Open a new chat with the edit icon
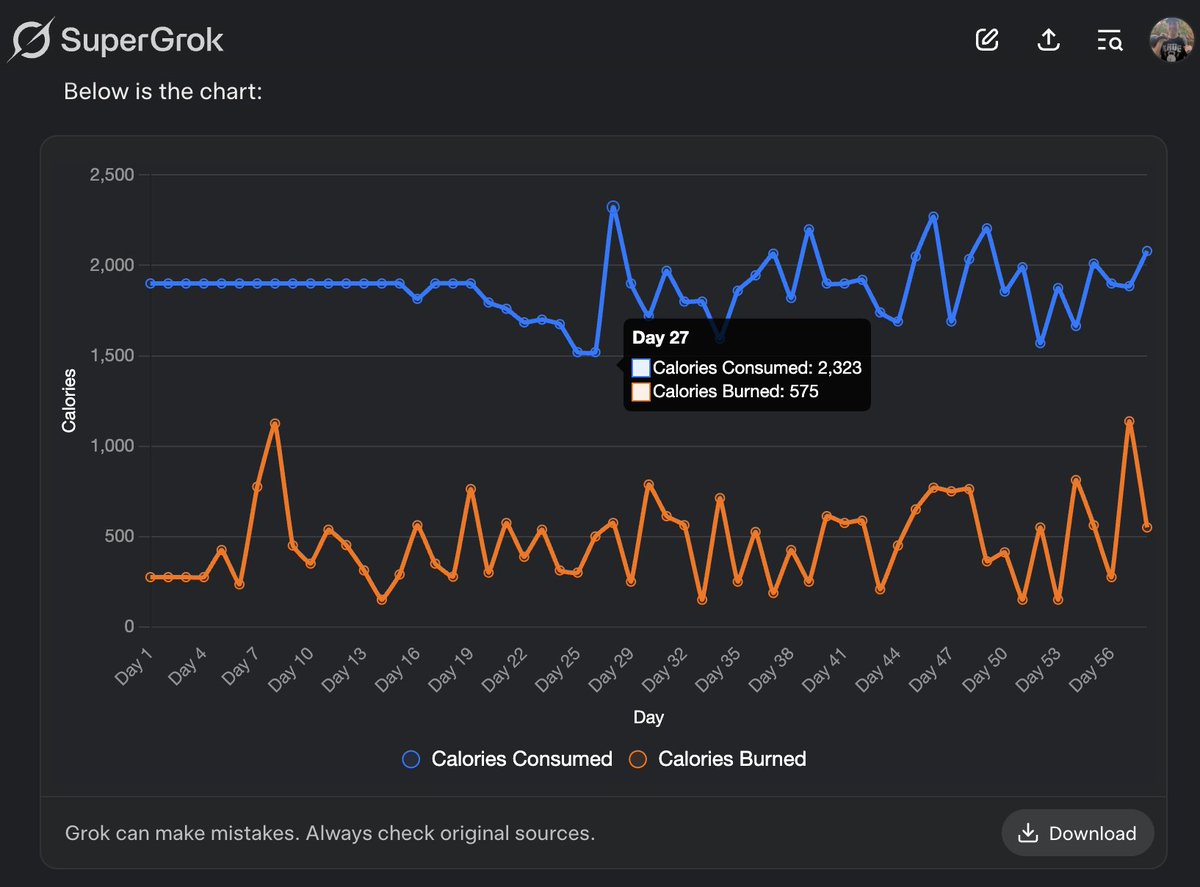Image resolution: width=1200 pixels, height=887 pixels. pos(986,39)
